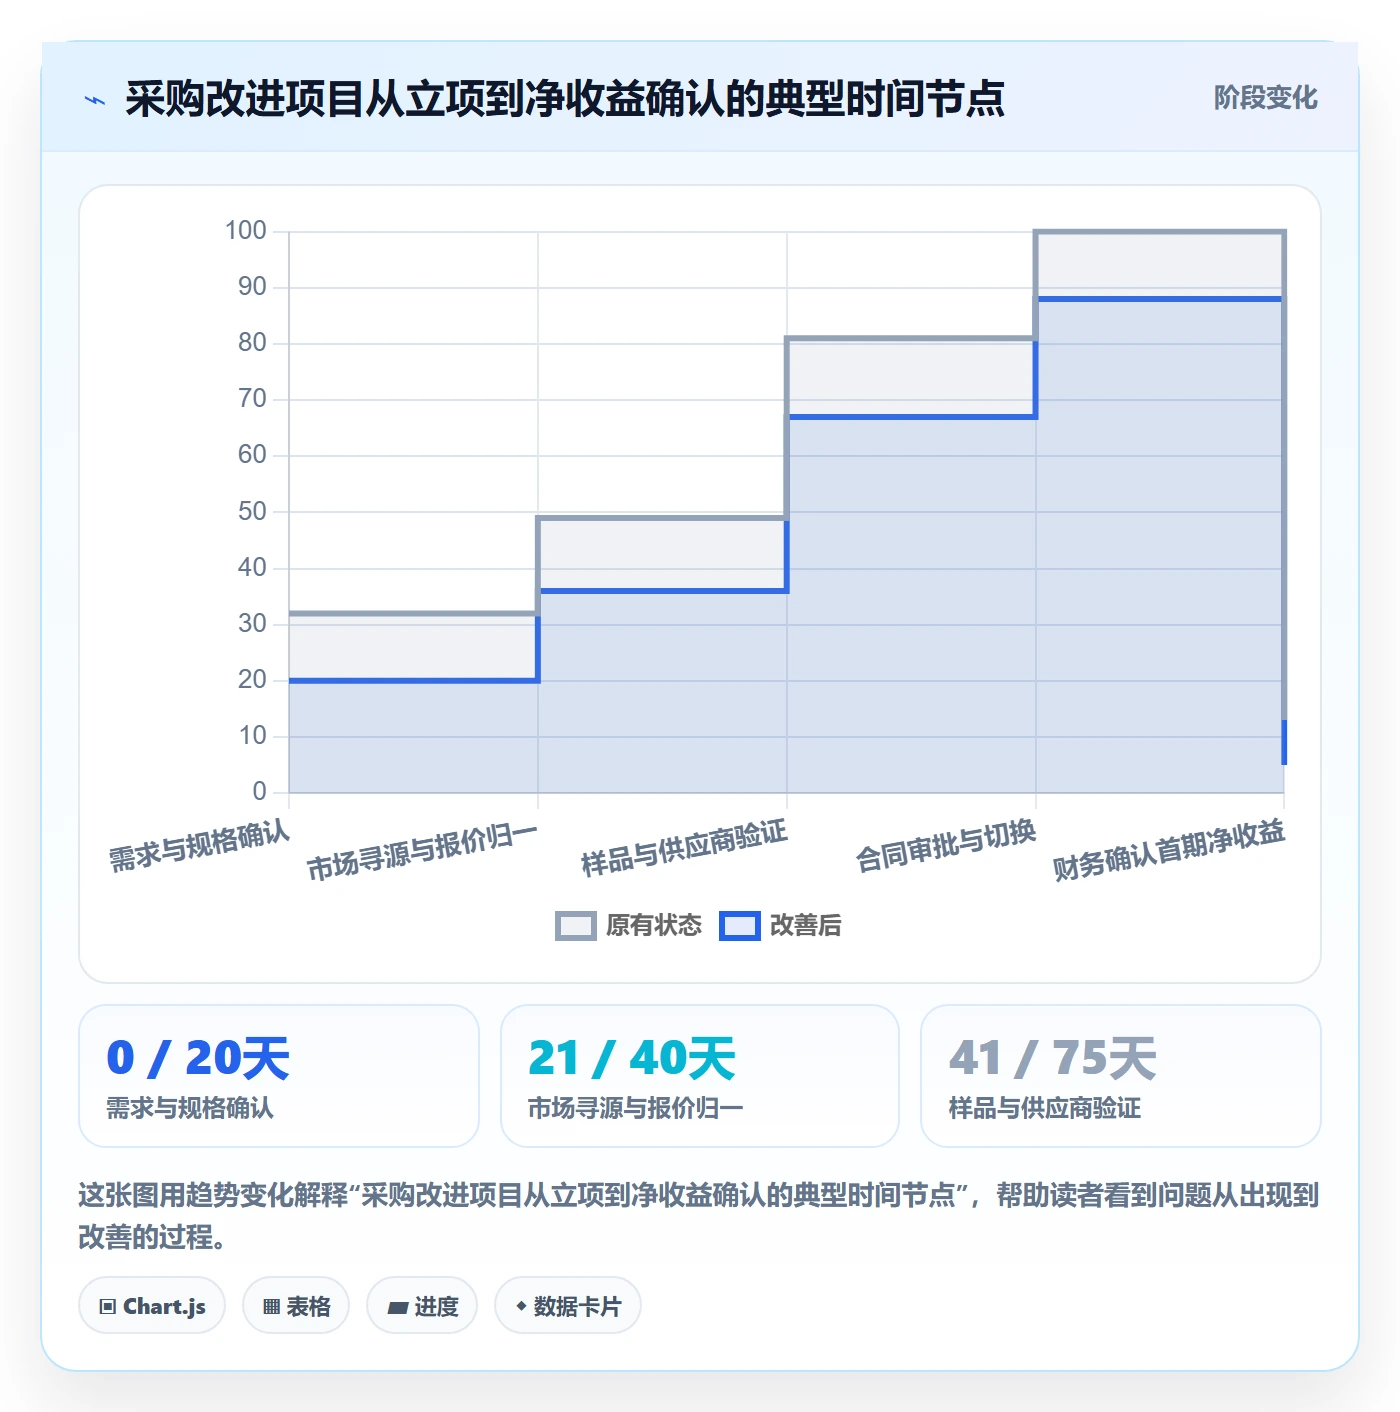Open the 41 / 75天 样品与供应商验证 card

(x=1121, y=1076)
